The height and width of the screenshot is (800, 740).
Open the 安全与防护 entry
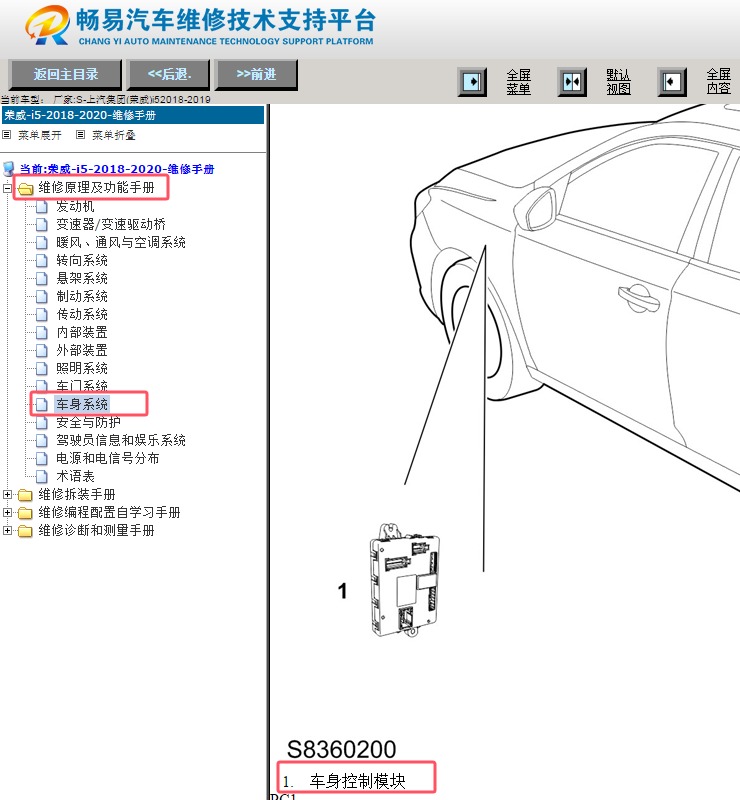coord(89,422)
